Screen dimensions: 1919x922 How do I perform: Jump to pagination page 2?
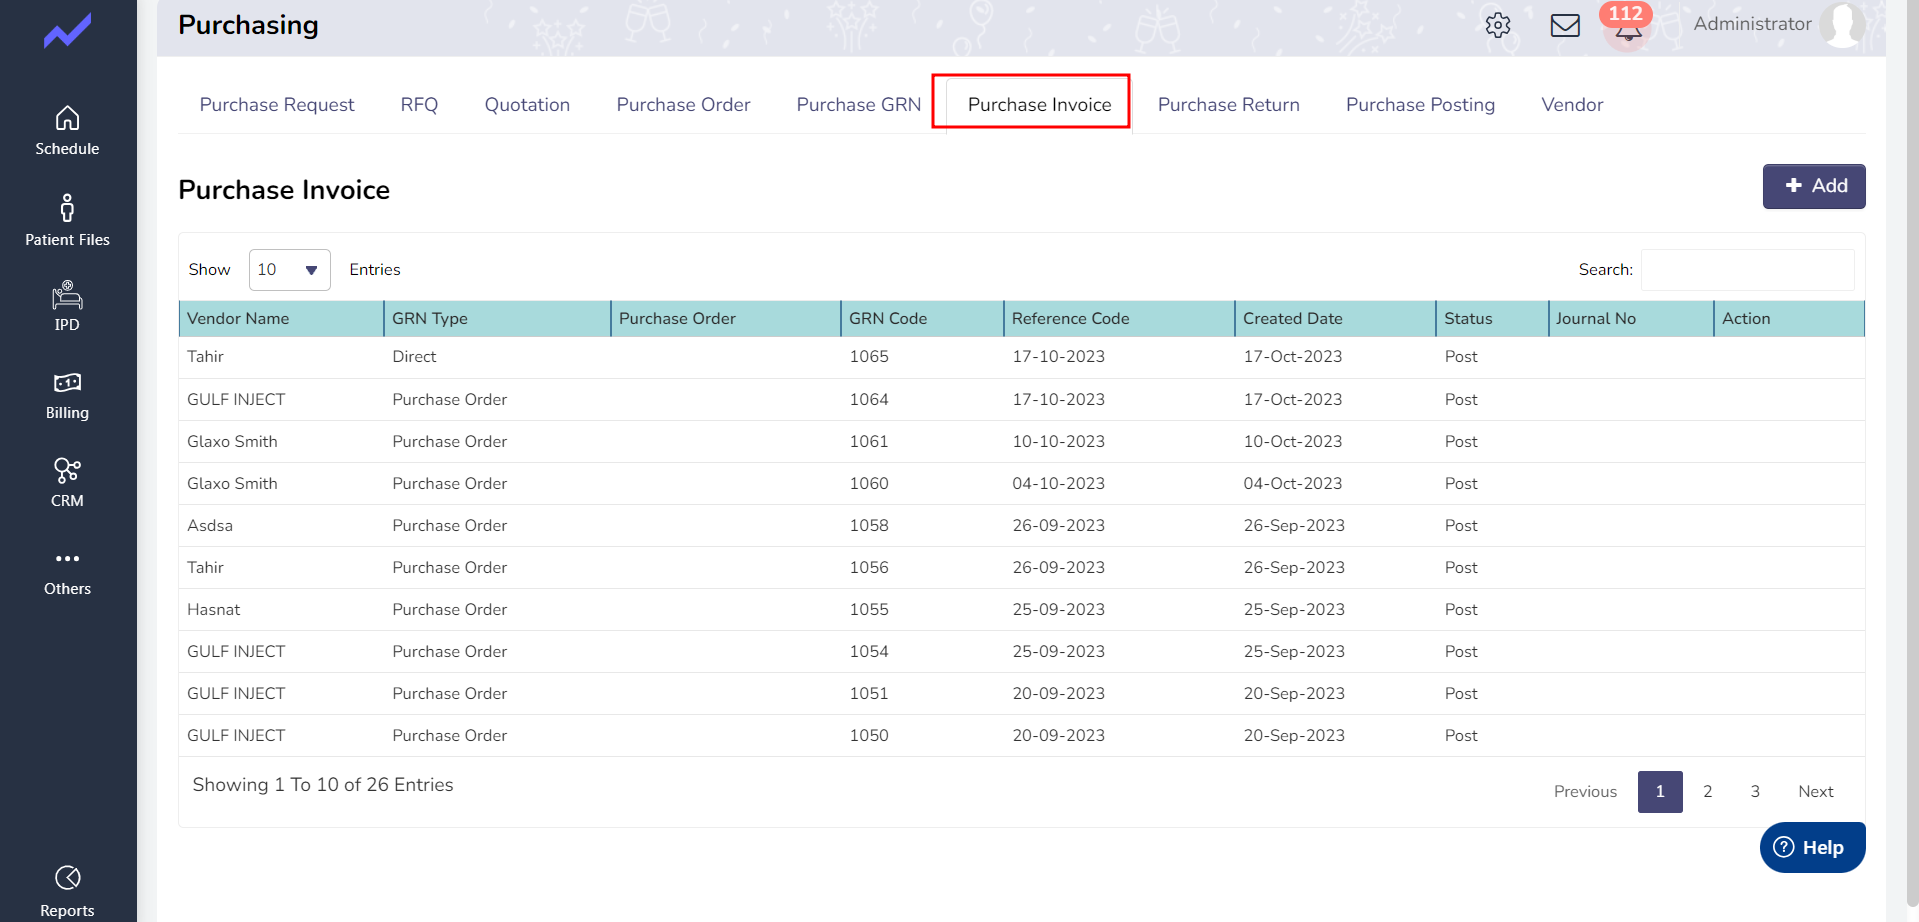pos(1707,792)
